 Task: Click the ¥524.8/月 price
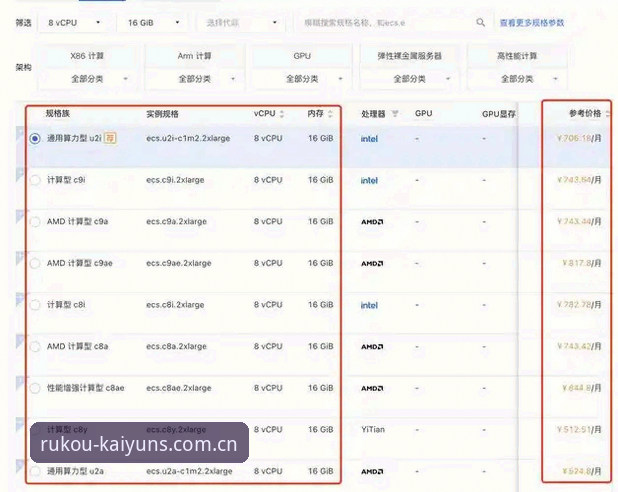coord(582,471)
